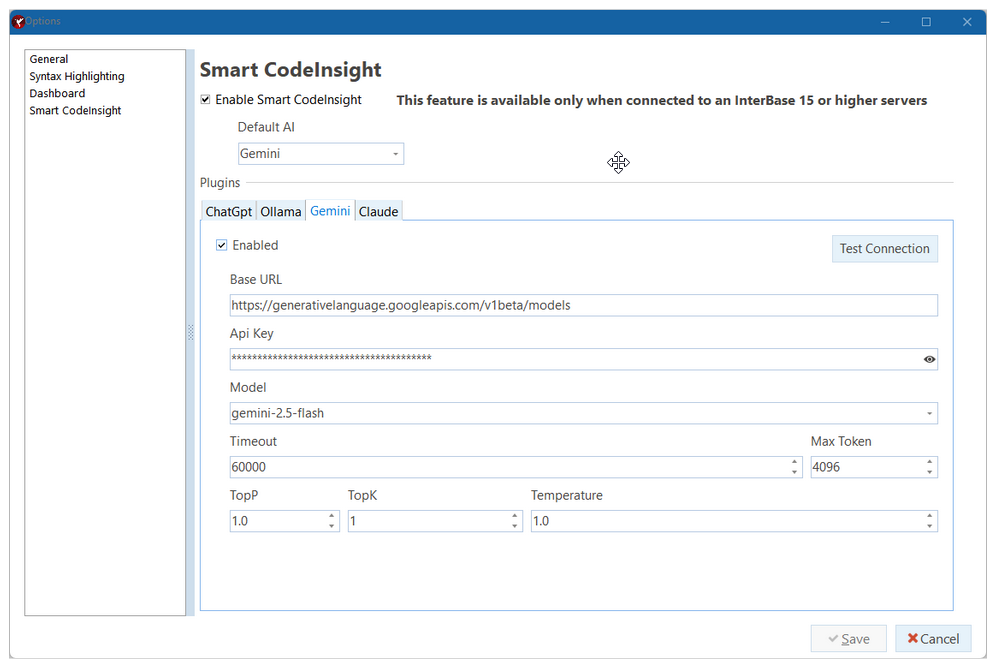
Task: Open the Claude plugin tab
Action: tap(379, 212)
